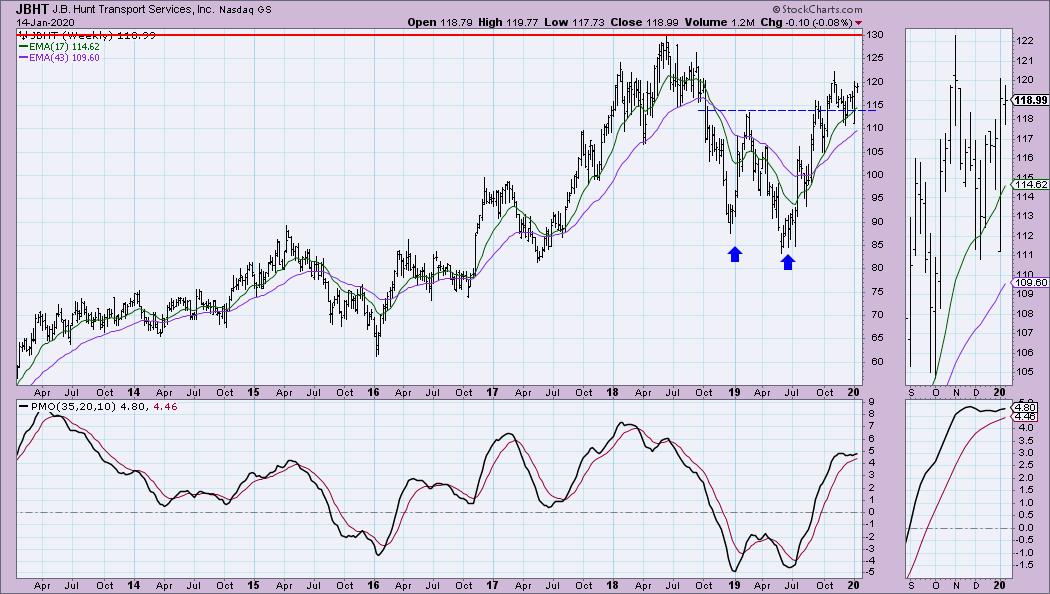Screen dimensions: 1050x594
Task: Click the 130 price axis label
Action: [876, 35]
